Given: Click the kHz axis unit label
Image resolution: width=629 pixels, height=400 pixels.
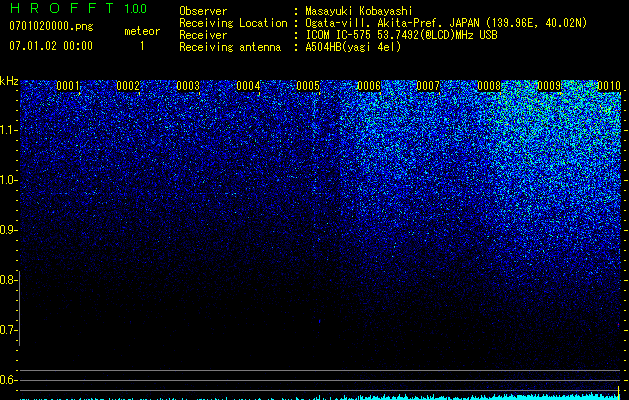Looking at the screenshot, I should [9, 81].
